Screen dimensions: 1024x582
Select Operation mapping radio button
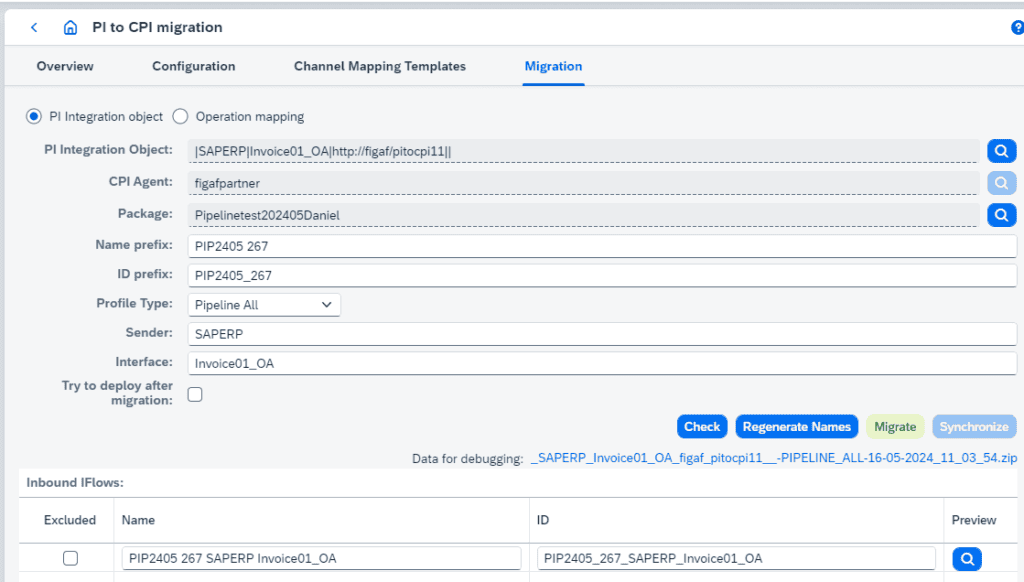pyautogui.click(x=180, y=116)
